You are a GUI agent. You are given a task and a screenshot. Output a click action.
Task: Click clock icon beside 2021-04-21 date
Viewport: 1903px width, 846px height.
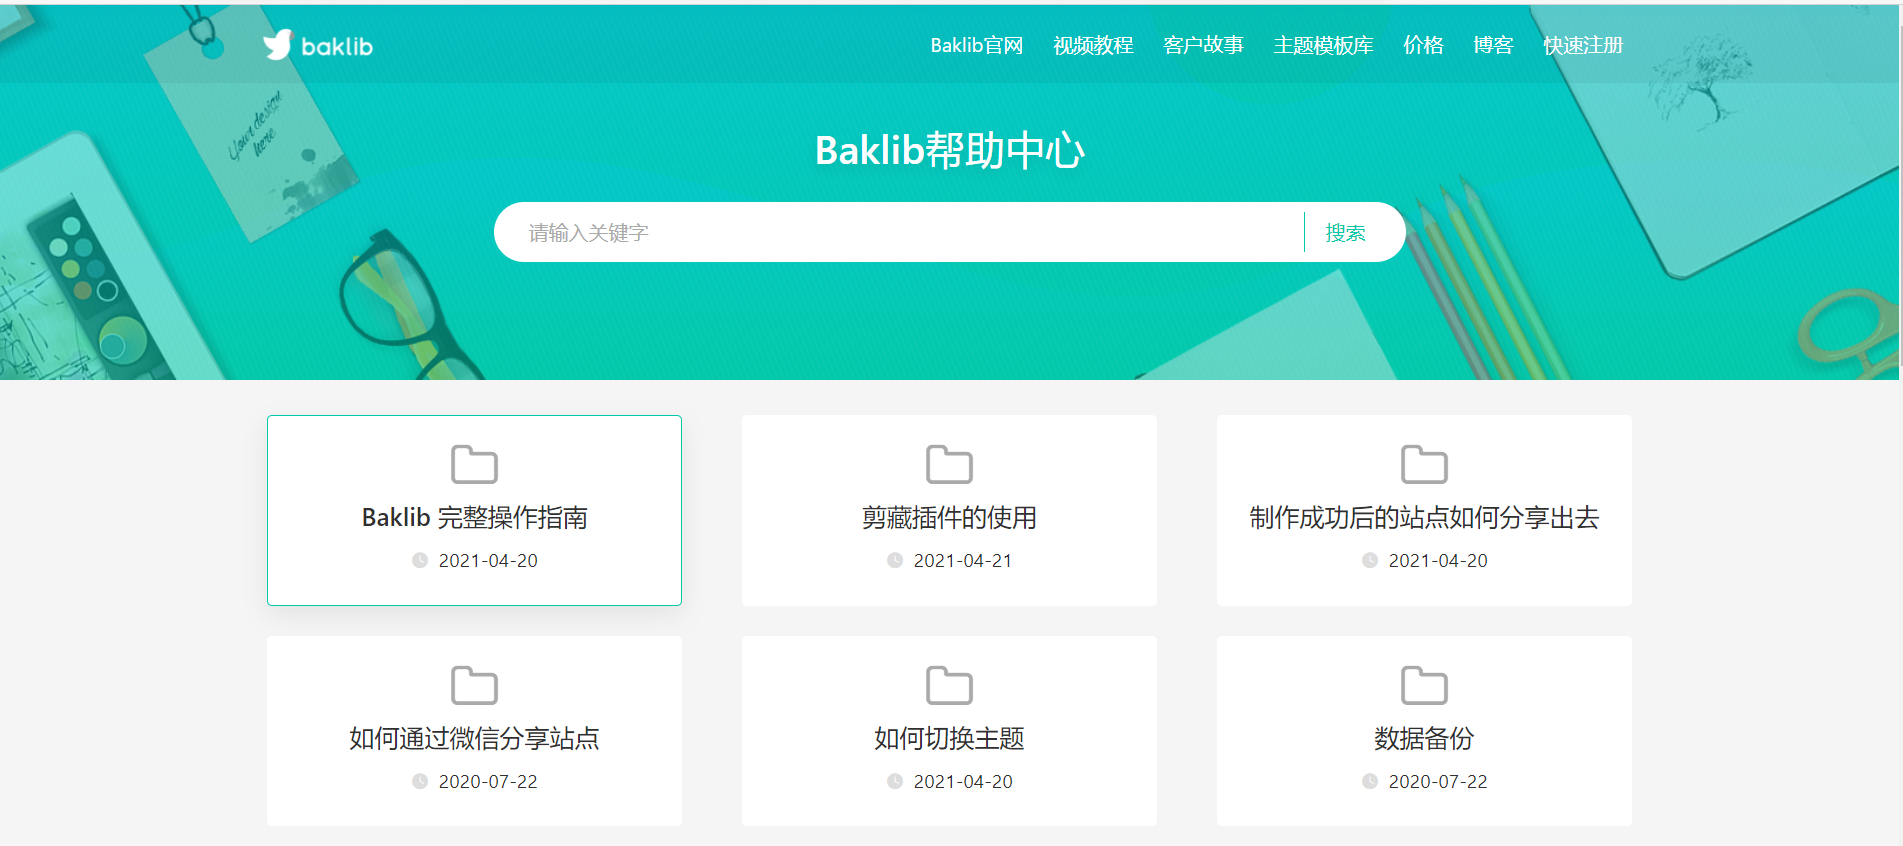(x=895, y=561)
